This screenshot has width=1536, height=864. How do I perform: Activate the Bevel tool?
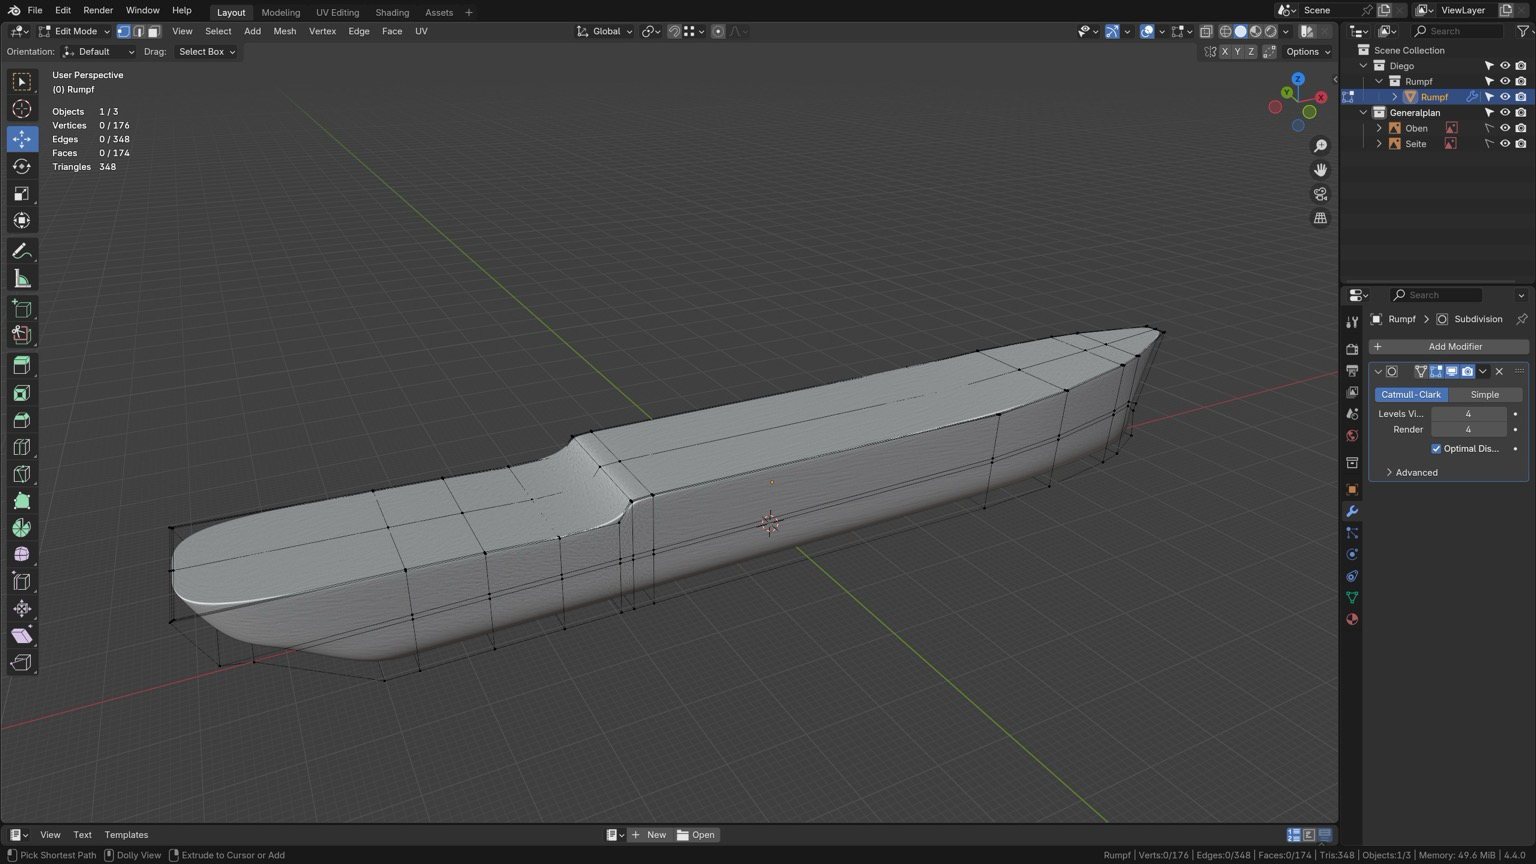point(22,420)
